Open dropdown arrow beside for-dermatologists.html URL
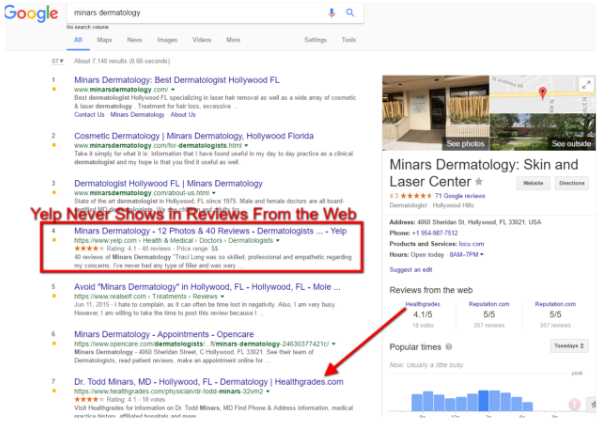This screenshot has width=613, height=423. (246, 145)
